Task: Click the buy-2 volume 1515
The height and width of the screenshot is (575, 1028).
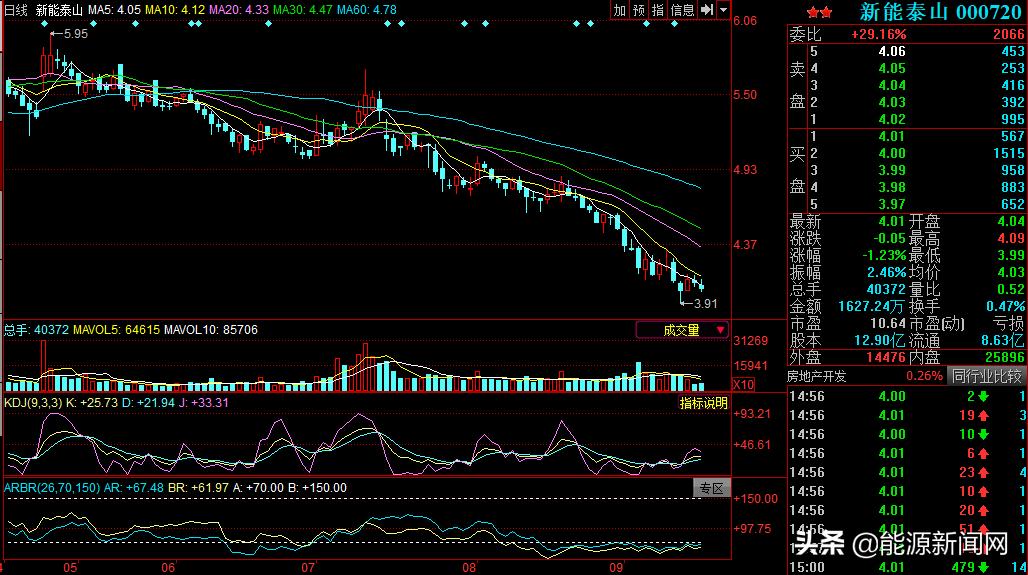Action: pos(1008,153)
